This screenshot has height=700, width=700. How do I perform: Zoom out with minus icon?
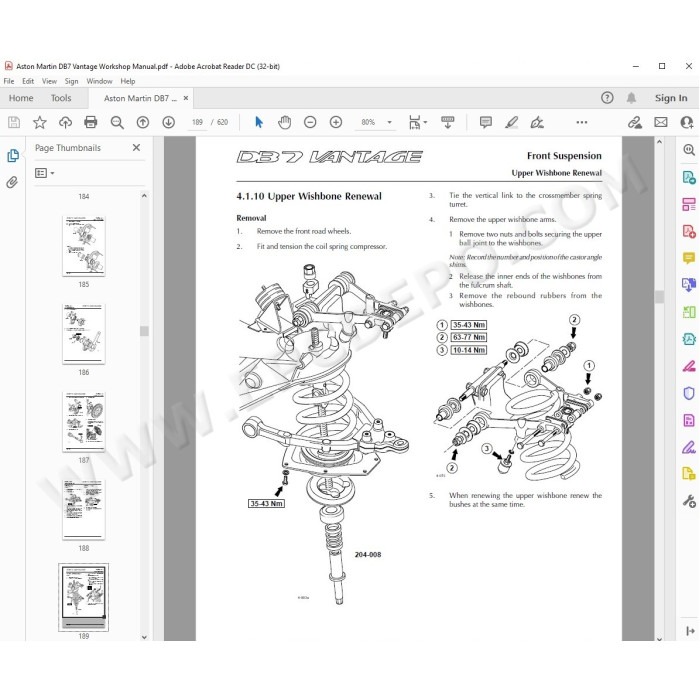click(x=310, y=122)
